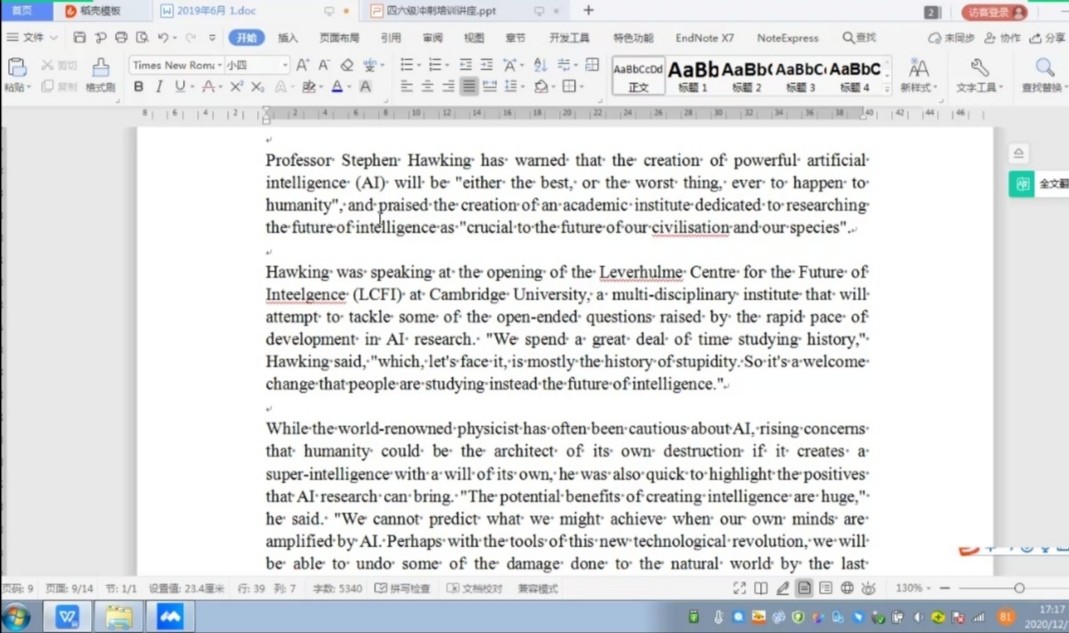Open the 页面布局 ribbon tab

click(x=339, y=38)
